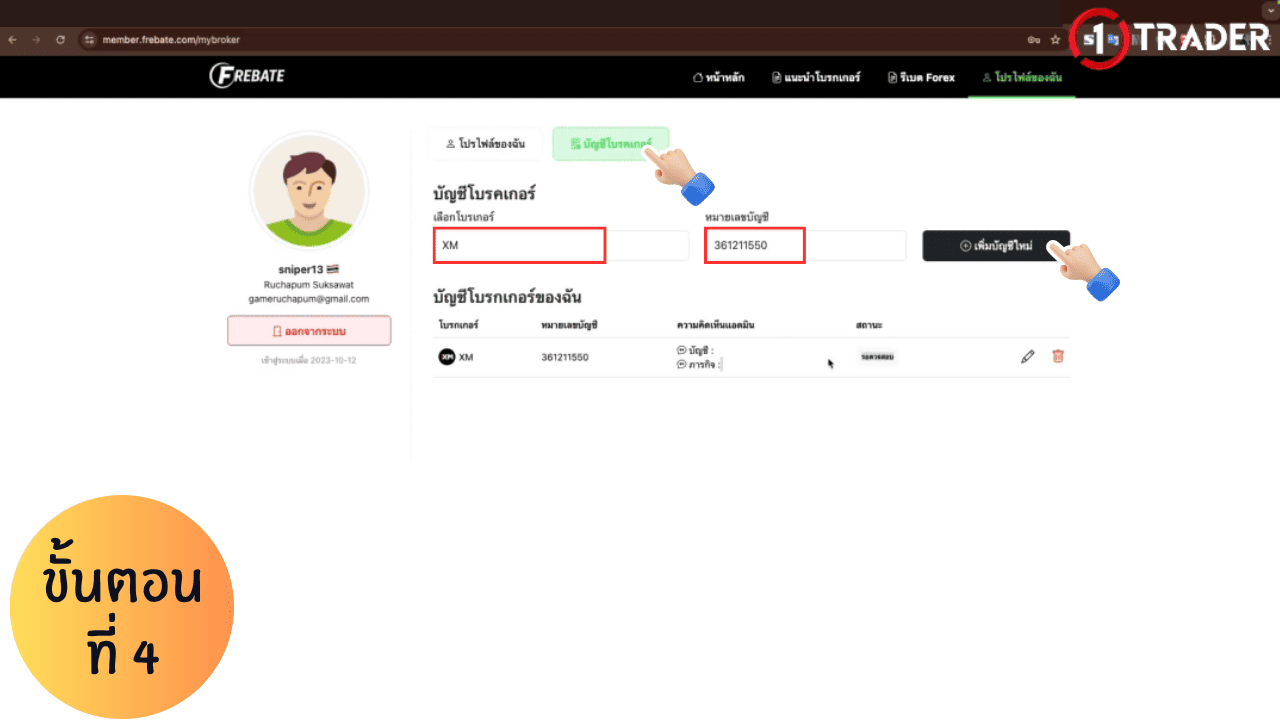Reload the page with refresh icon
The width and height of the screenshot is (1280, 720).
pos(60,40)
